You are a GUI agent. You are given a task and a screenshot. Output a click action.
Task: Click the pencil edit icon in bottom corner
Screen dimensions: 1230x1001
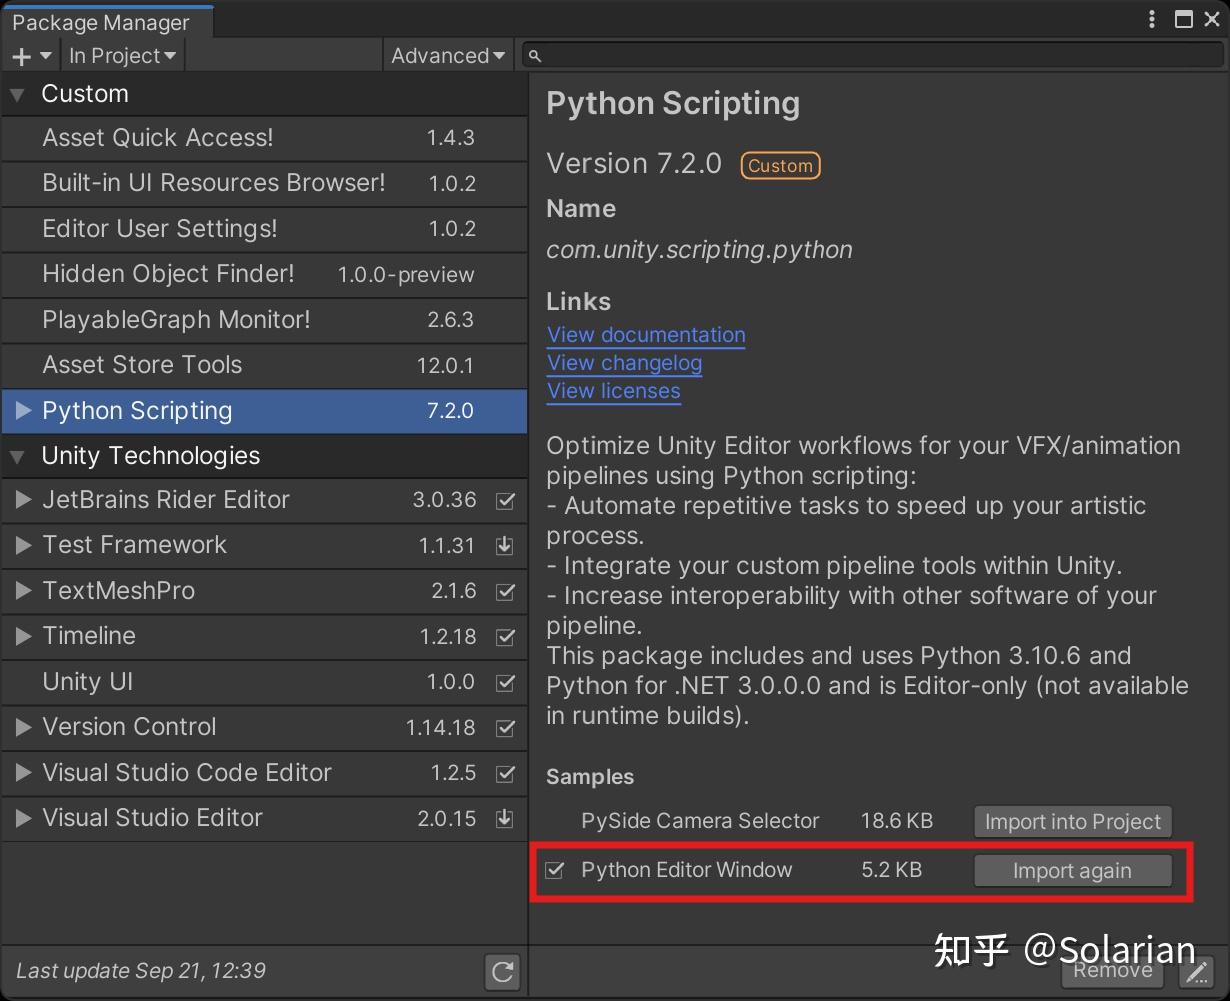(1197, 971)
